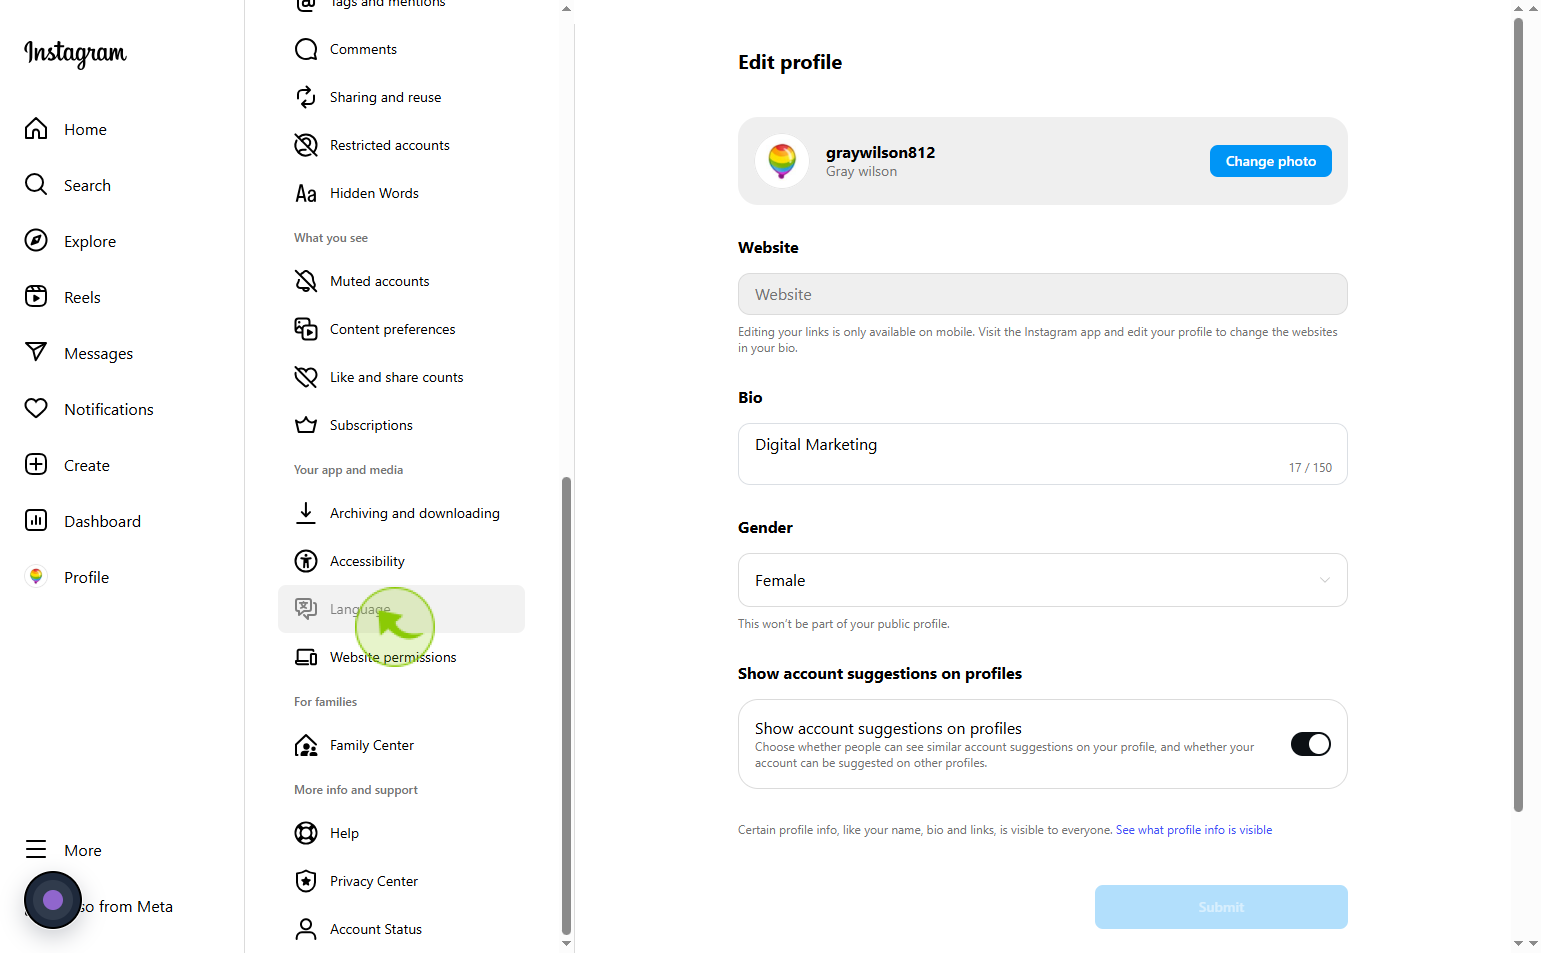Select the Muted accounts settings item
The width and height of the screenshot is (1541, 953).
coord(401,281)
